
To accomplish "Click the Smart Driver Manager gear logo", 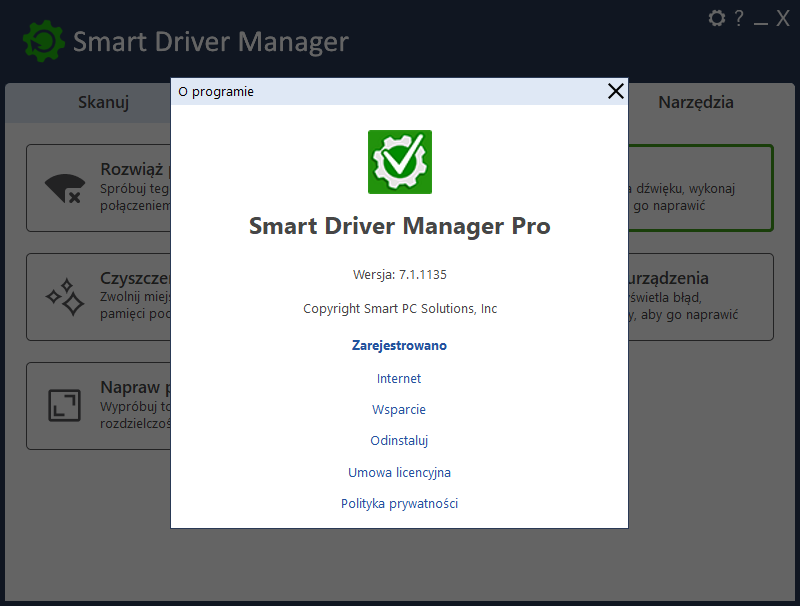I will (x=44, y=41).
